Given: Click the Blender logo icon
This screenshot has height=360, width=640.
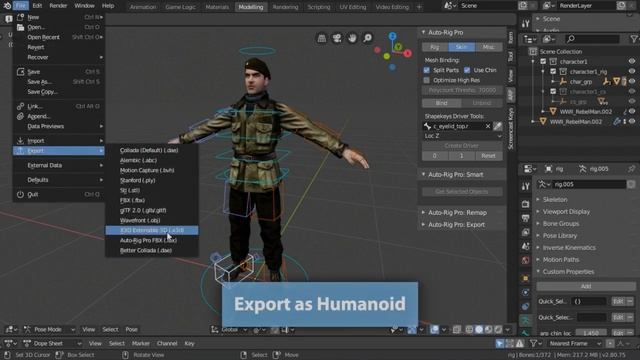Looking at the screenshot, I should tap(7, 6).
